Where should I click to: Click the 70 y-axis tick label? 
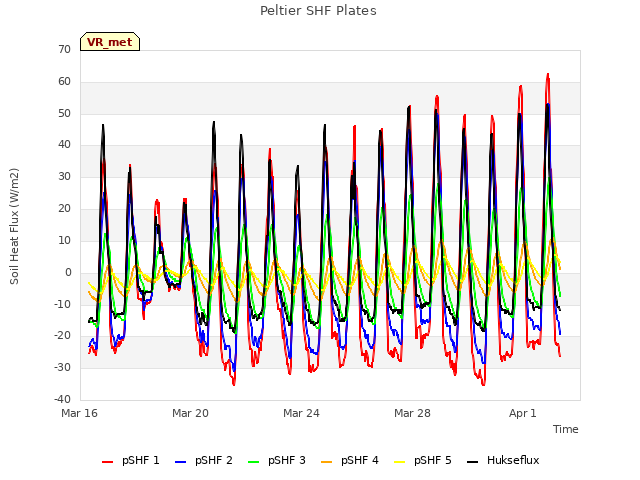64,50
